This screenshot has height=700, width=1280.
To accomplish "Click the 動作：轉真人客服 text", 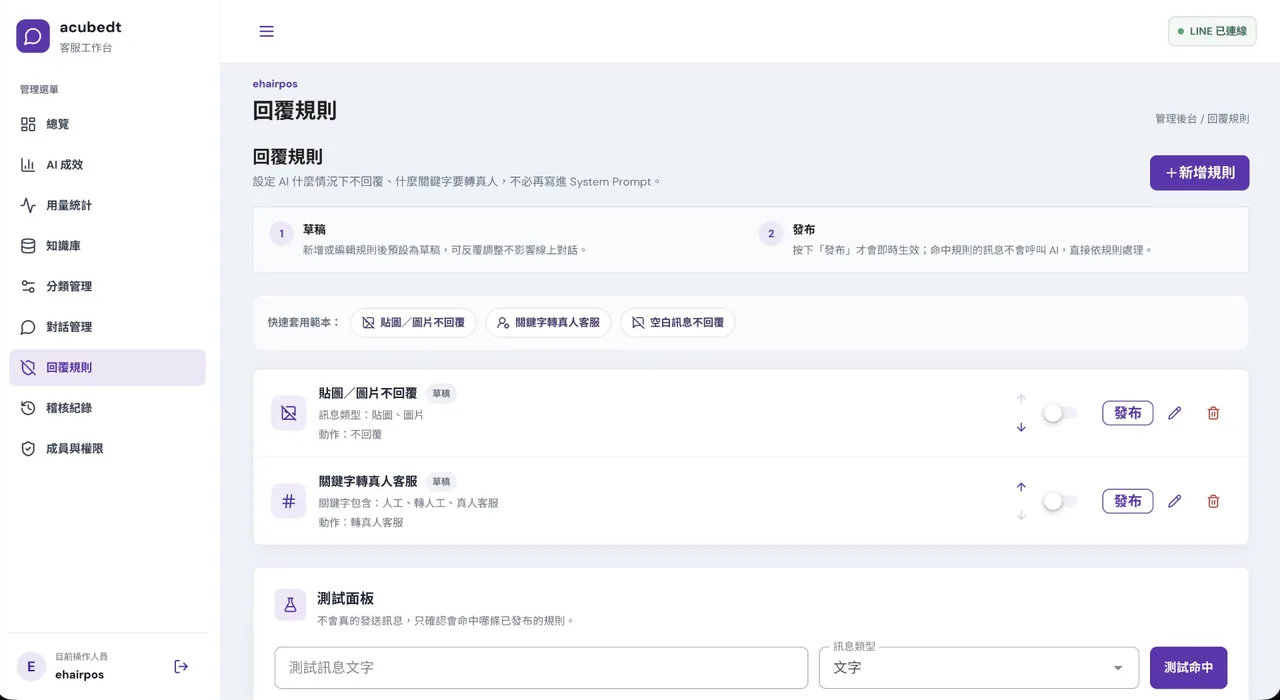I will tap(361, 522).
